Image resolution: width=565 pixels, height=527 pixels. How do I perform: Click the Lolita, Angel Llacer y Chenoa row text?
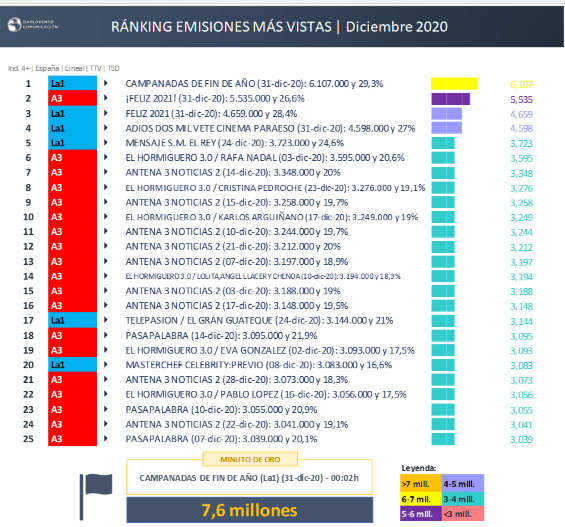pos(263,276)
